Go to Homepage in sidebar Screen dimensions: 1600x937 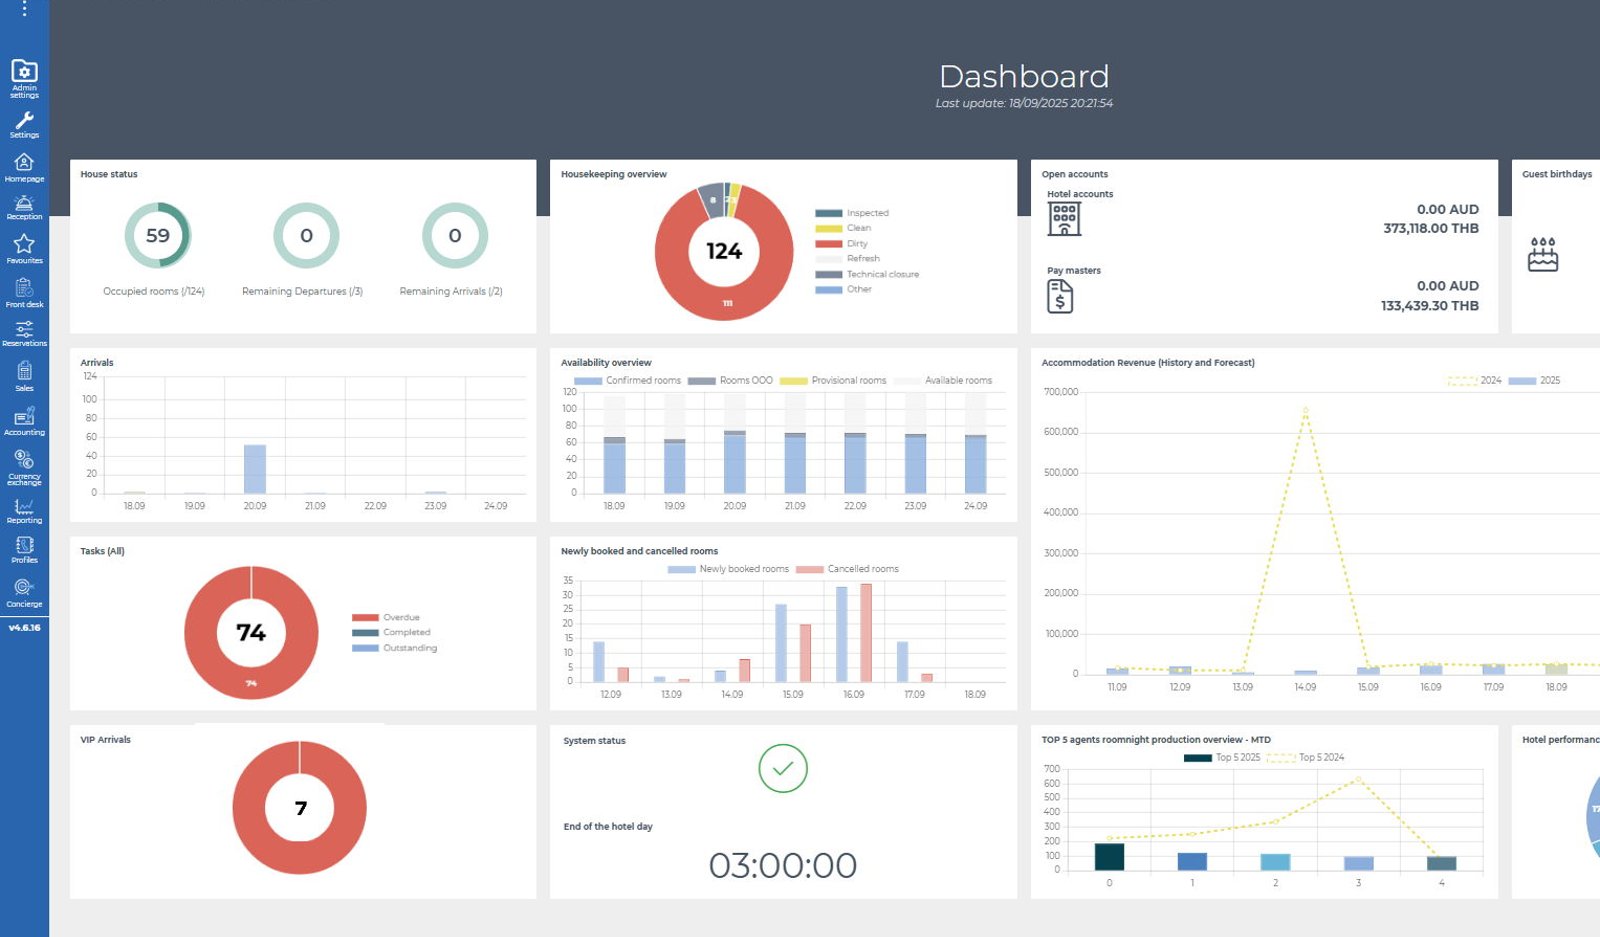(24, 167)
